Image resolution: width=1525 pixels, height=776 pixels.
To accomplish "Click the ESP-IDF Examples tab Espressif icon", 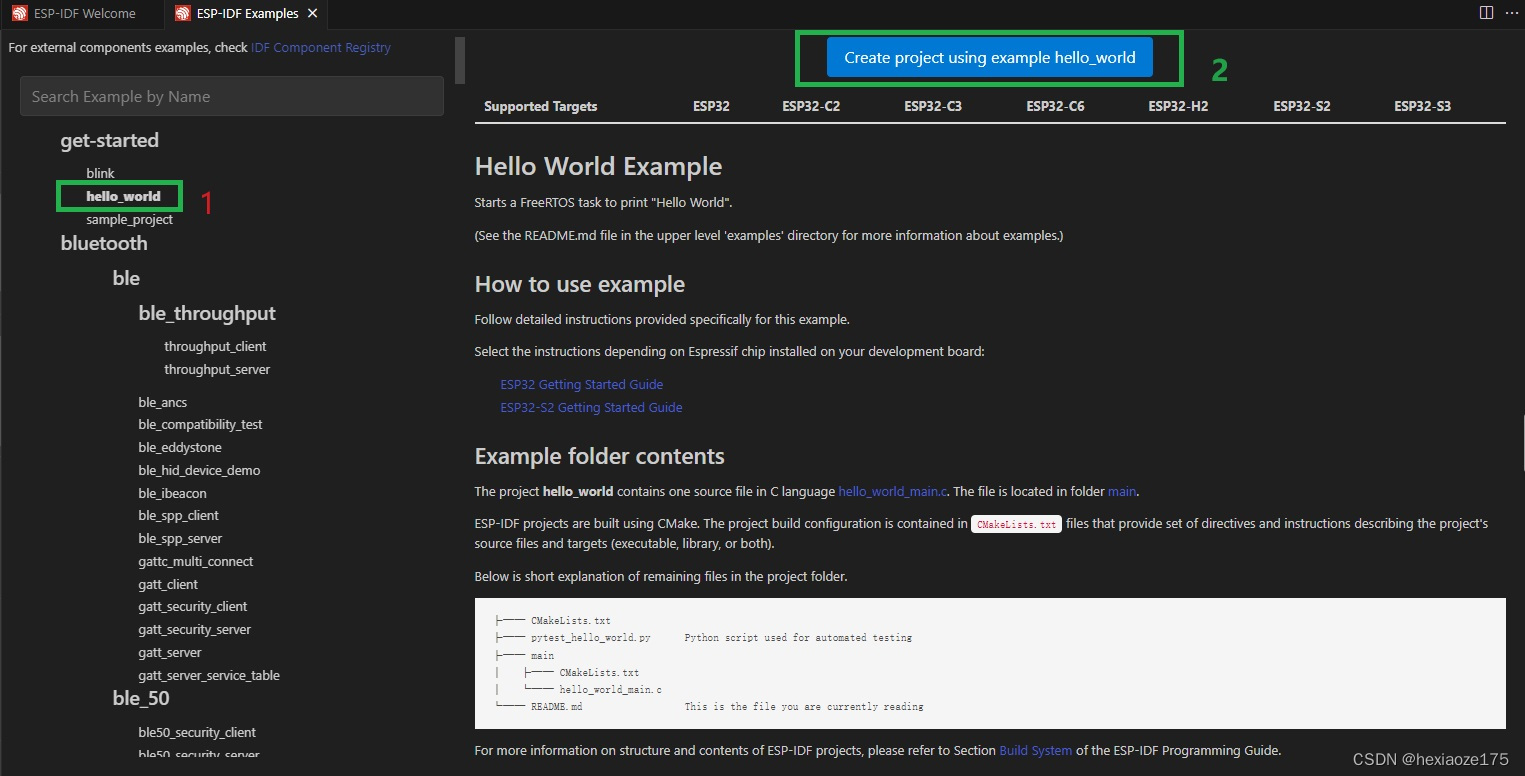I will 181,14.
